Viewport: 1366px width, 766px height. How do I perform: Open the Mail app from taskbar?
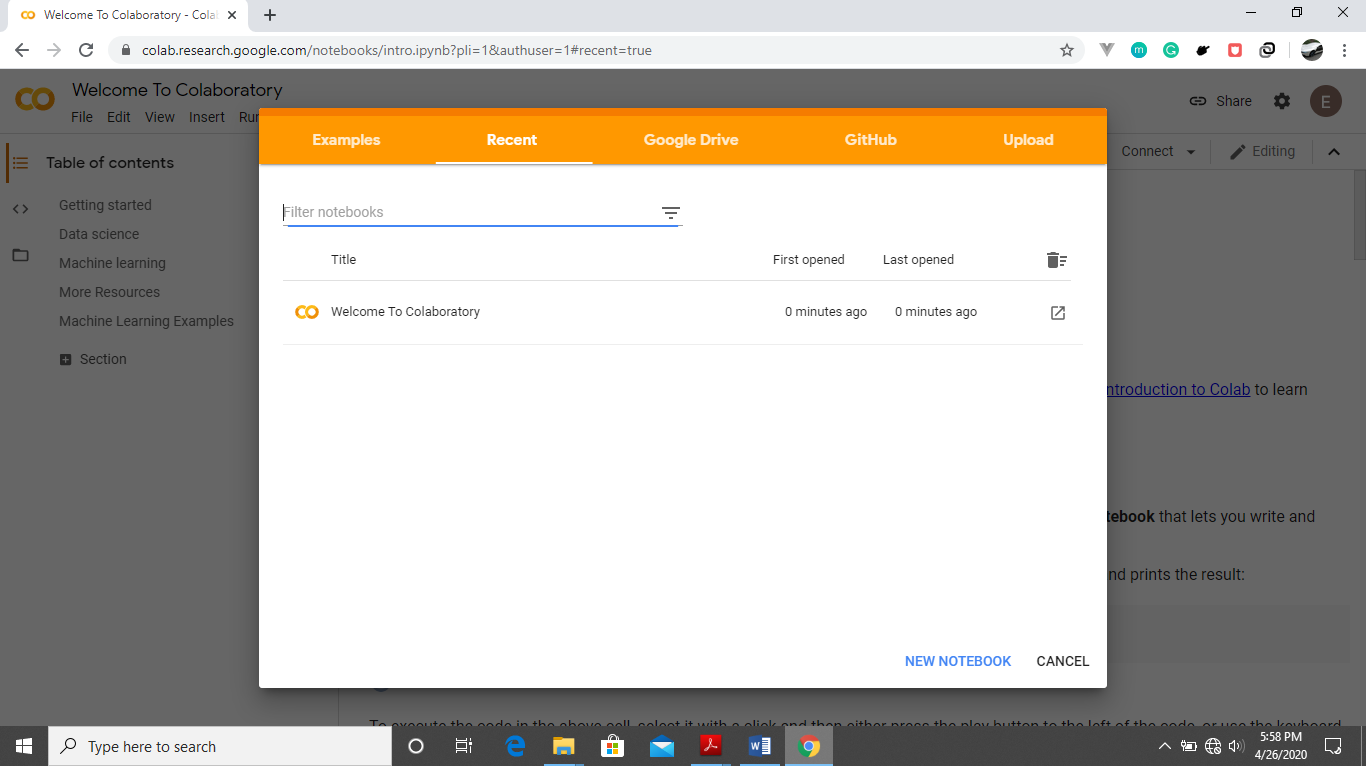point(661,746)
